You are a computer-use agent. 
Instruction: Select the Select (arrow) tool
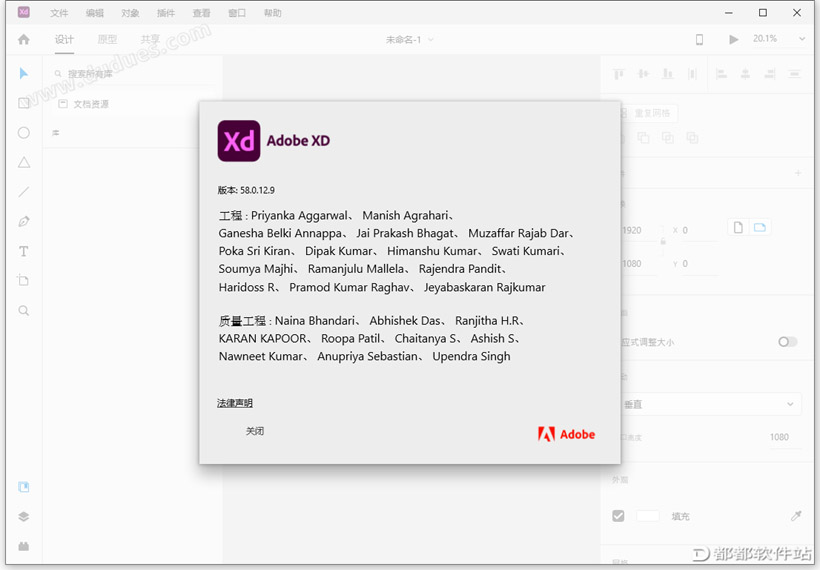[x=24, y=73]
